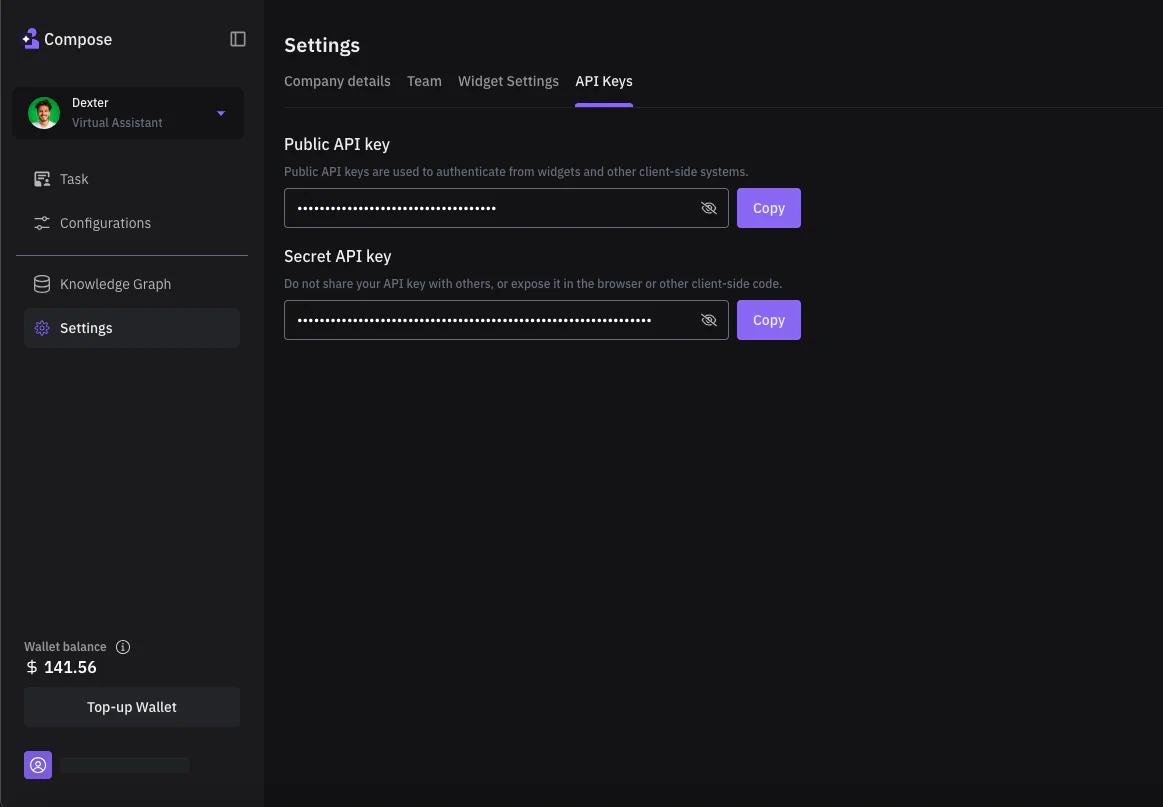Screen dimensions: 1163x807
Task: Switch to the Company details tab
Action: [337, 81]
